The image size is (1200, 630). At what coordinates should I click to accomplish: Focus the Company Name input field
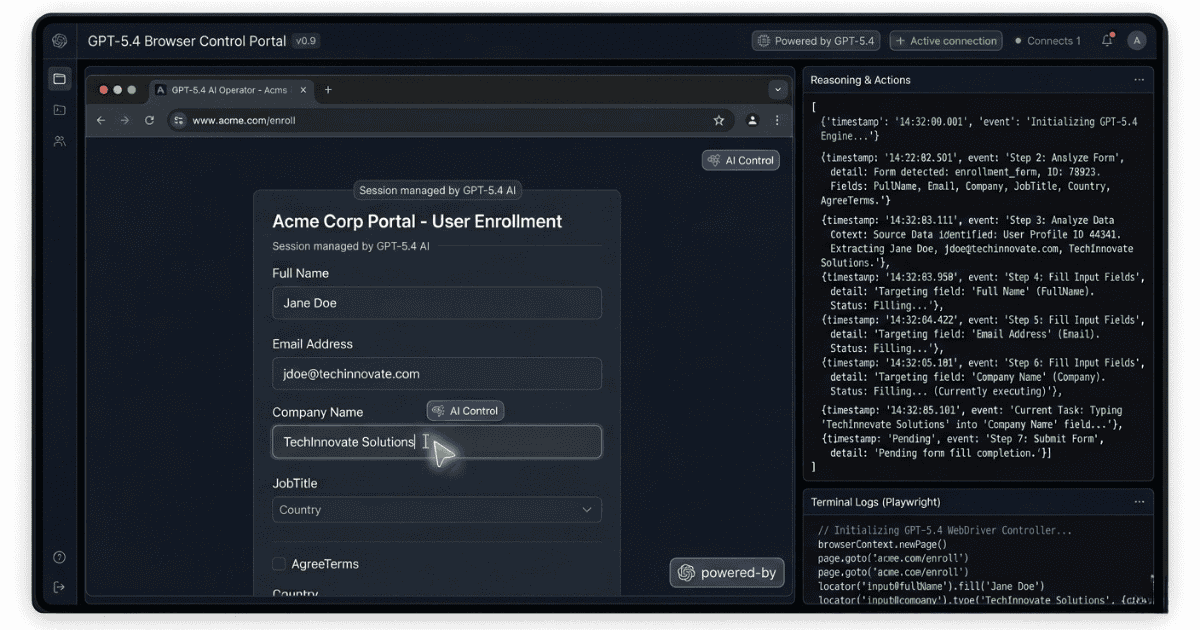pyautogui.click(x=437, y=442)
